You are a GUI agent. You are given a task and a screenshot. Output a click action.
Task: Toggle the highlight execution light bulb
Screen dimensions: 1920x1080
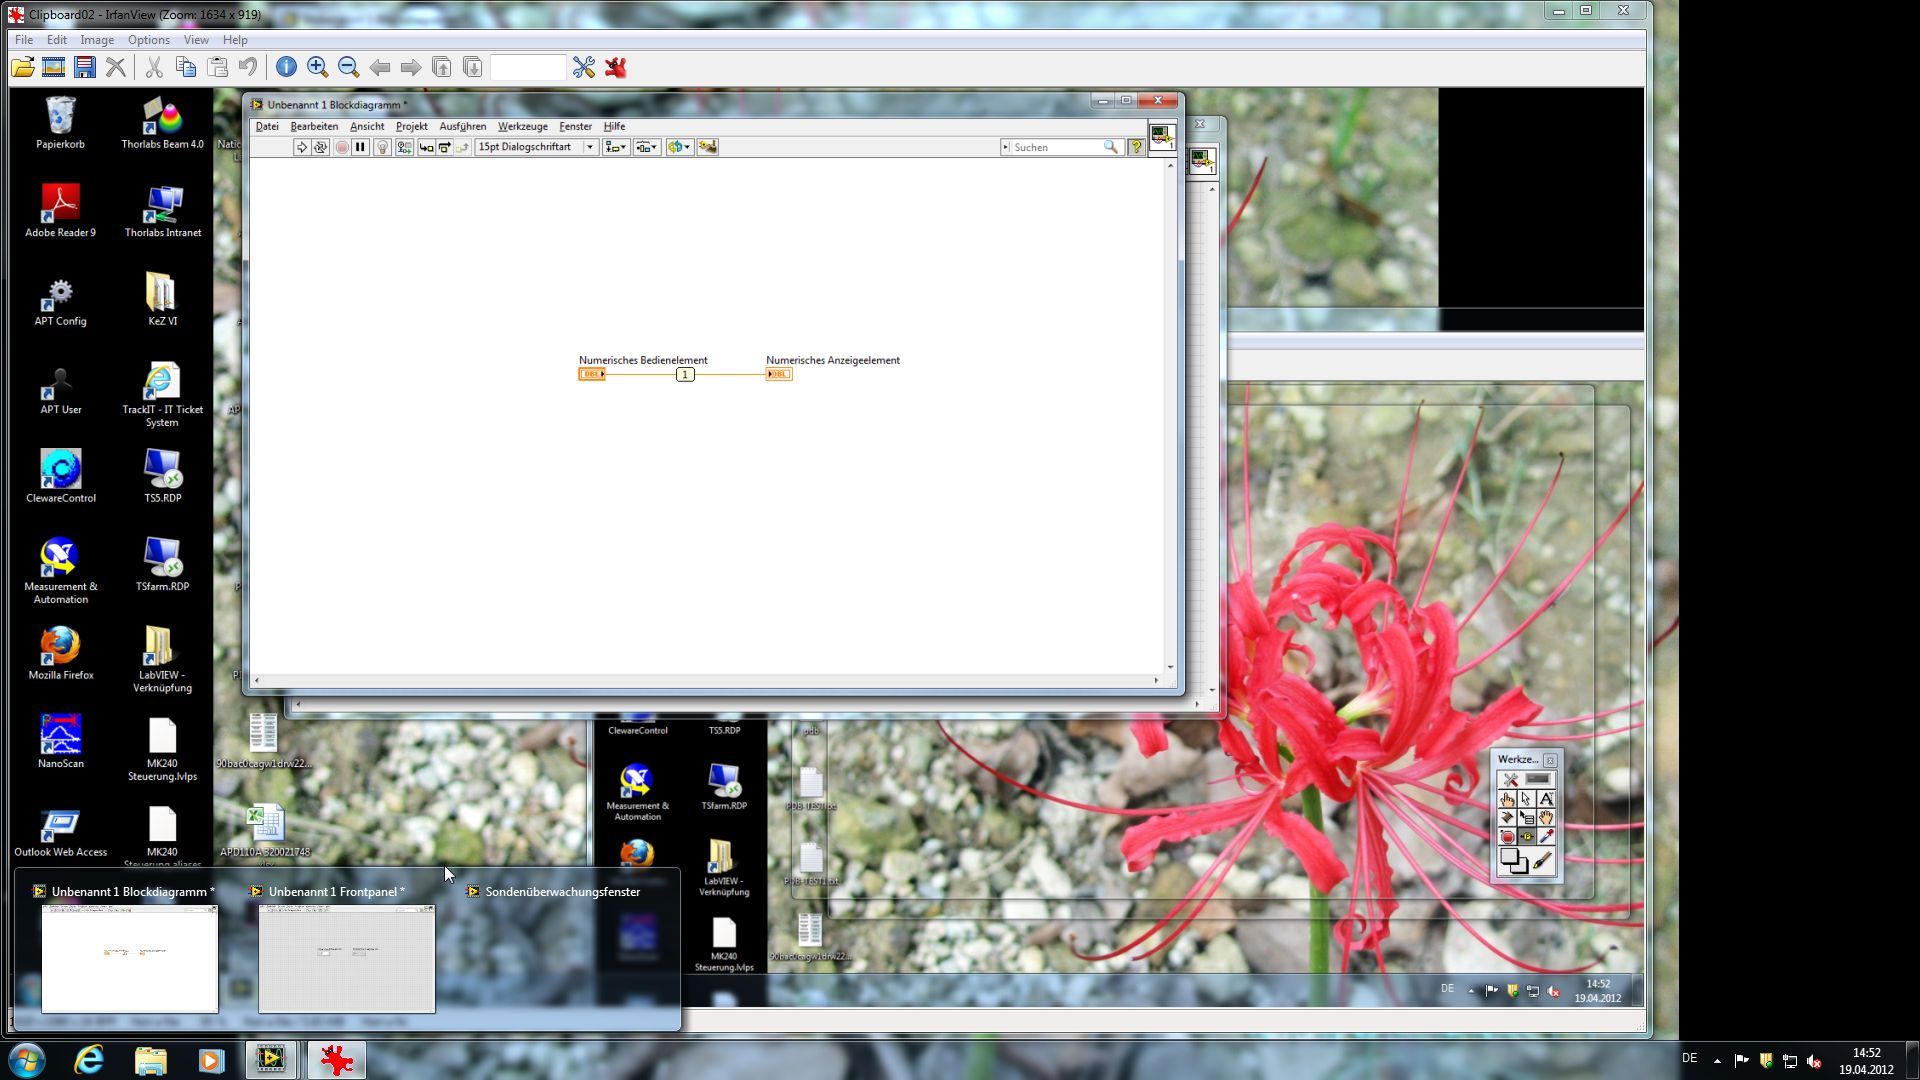tap(382, 147)
